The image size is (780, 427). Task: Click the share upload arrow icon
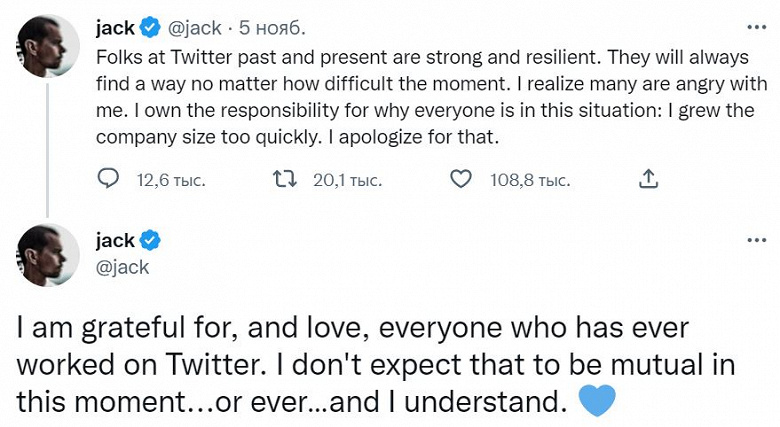pyautogui.click(x=648, y=180)
